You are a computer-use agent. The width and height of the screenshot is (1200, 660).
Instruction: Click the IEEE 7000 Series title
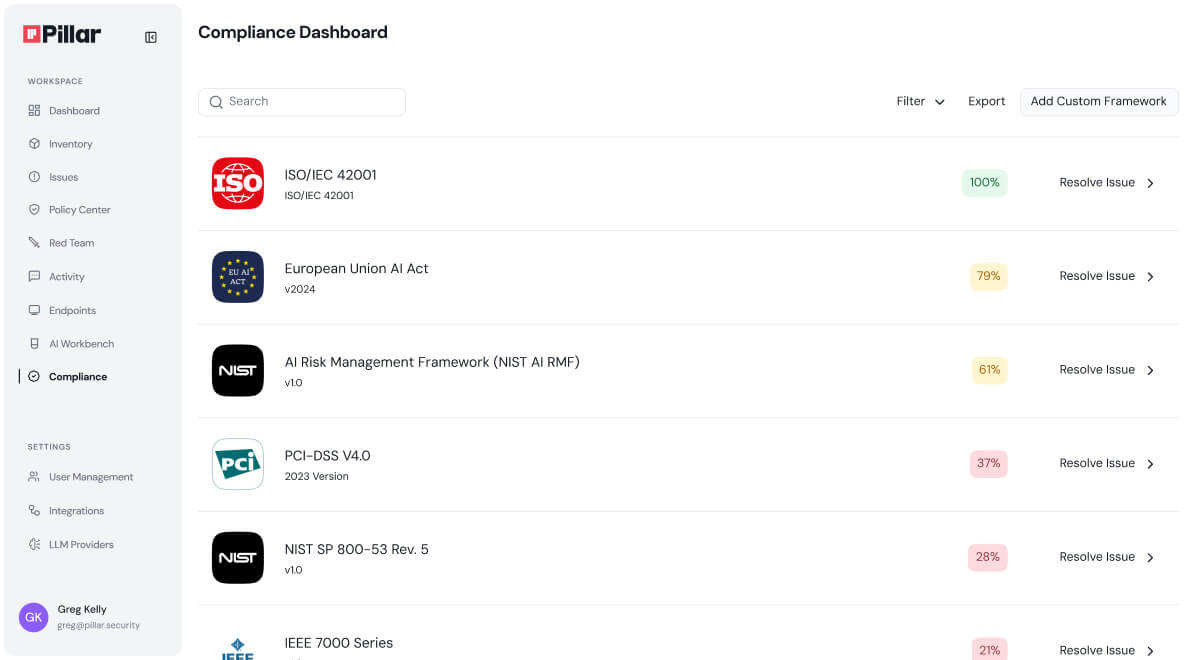tap(339, 643)
